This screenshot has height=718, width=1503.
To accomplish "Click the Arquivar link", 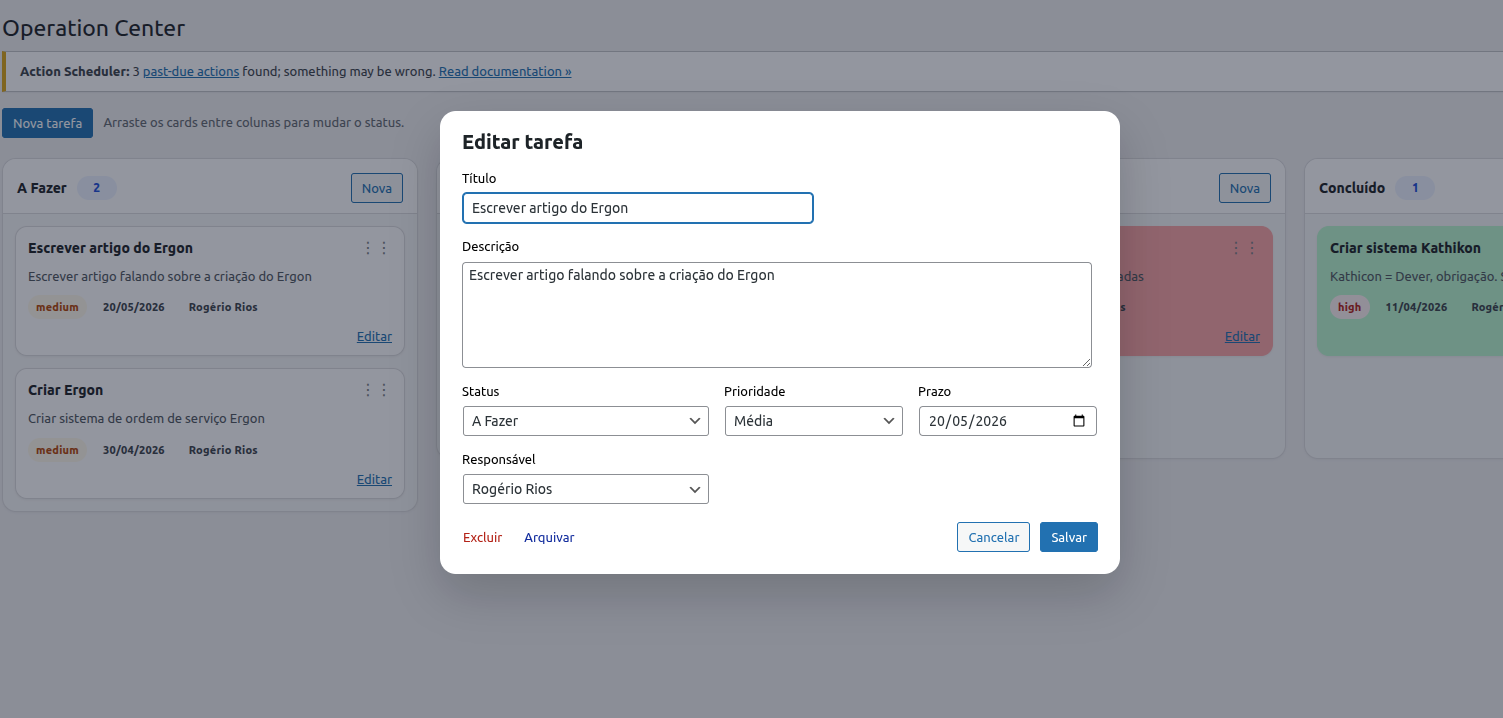I will click(549, 537).
